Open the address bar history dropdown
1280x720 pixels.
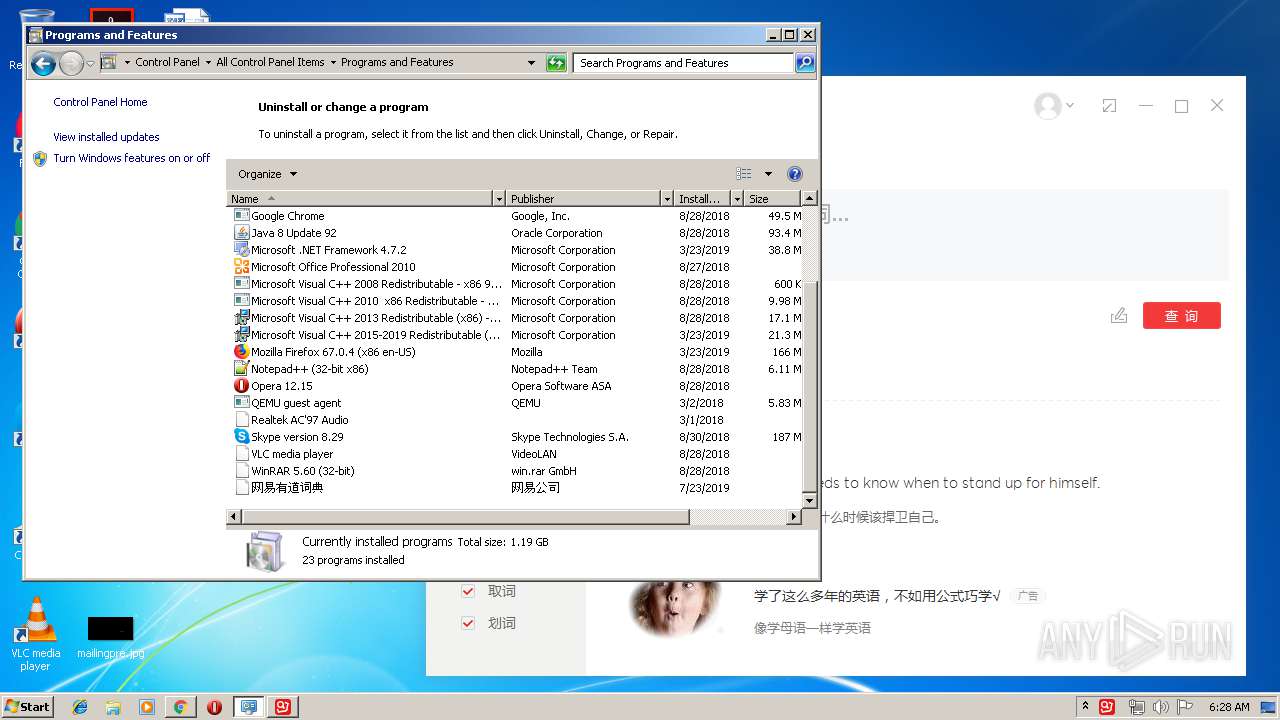[531, 63]
